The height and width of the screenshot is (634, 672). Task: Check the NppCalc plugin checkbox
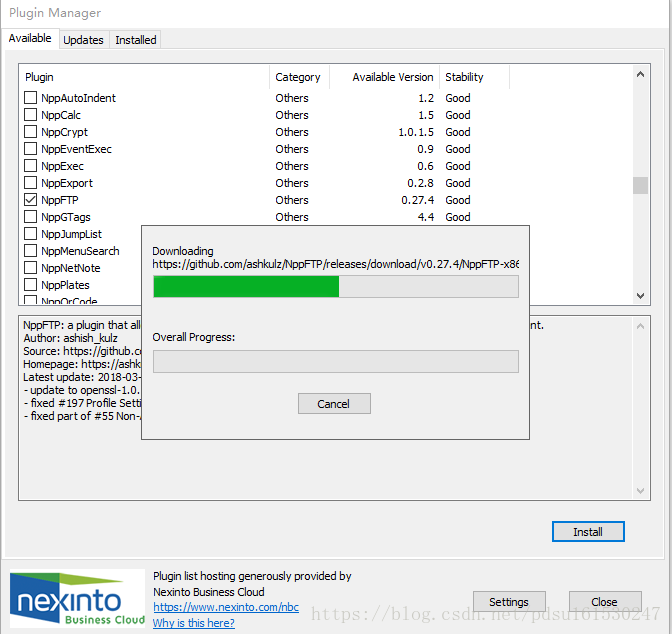point(30,115)
